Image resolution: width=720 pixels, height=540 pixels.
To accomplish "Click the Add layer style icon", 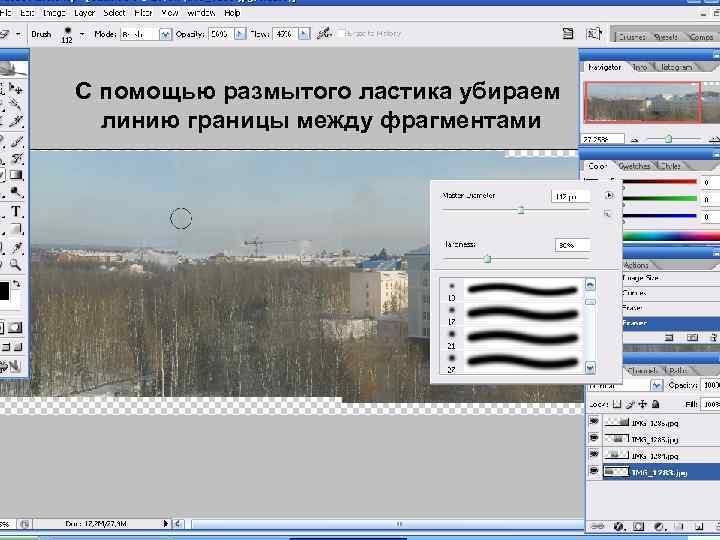I will pyautogui.click(x=619, y=526).
